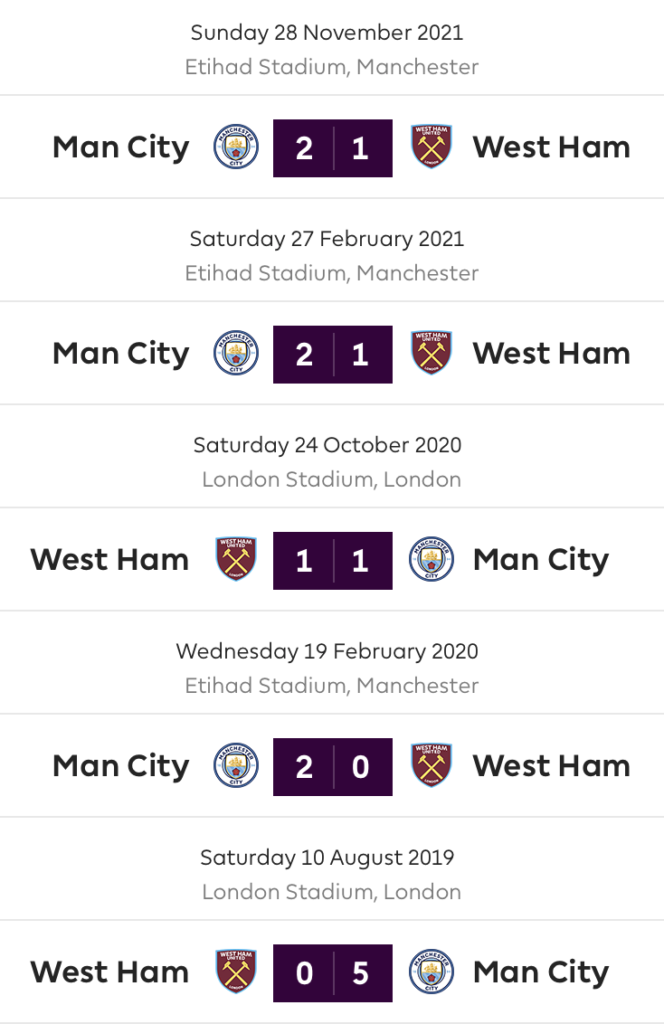Click Man City crest in 10 August 2019 match
664x1024 pixels.
(x=432, y=971)
